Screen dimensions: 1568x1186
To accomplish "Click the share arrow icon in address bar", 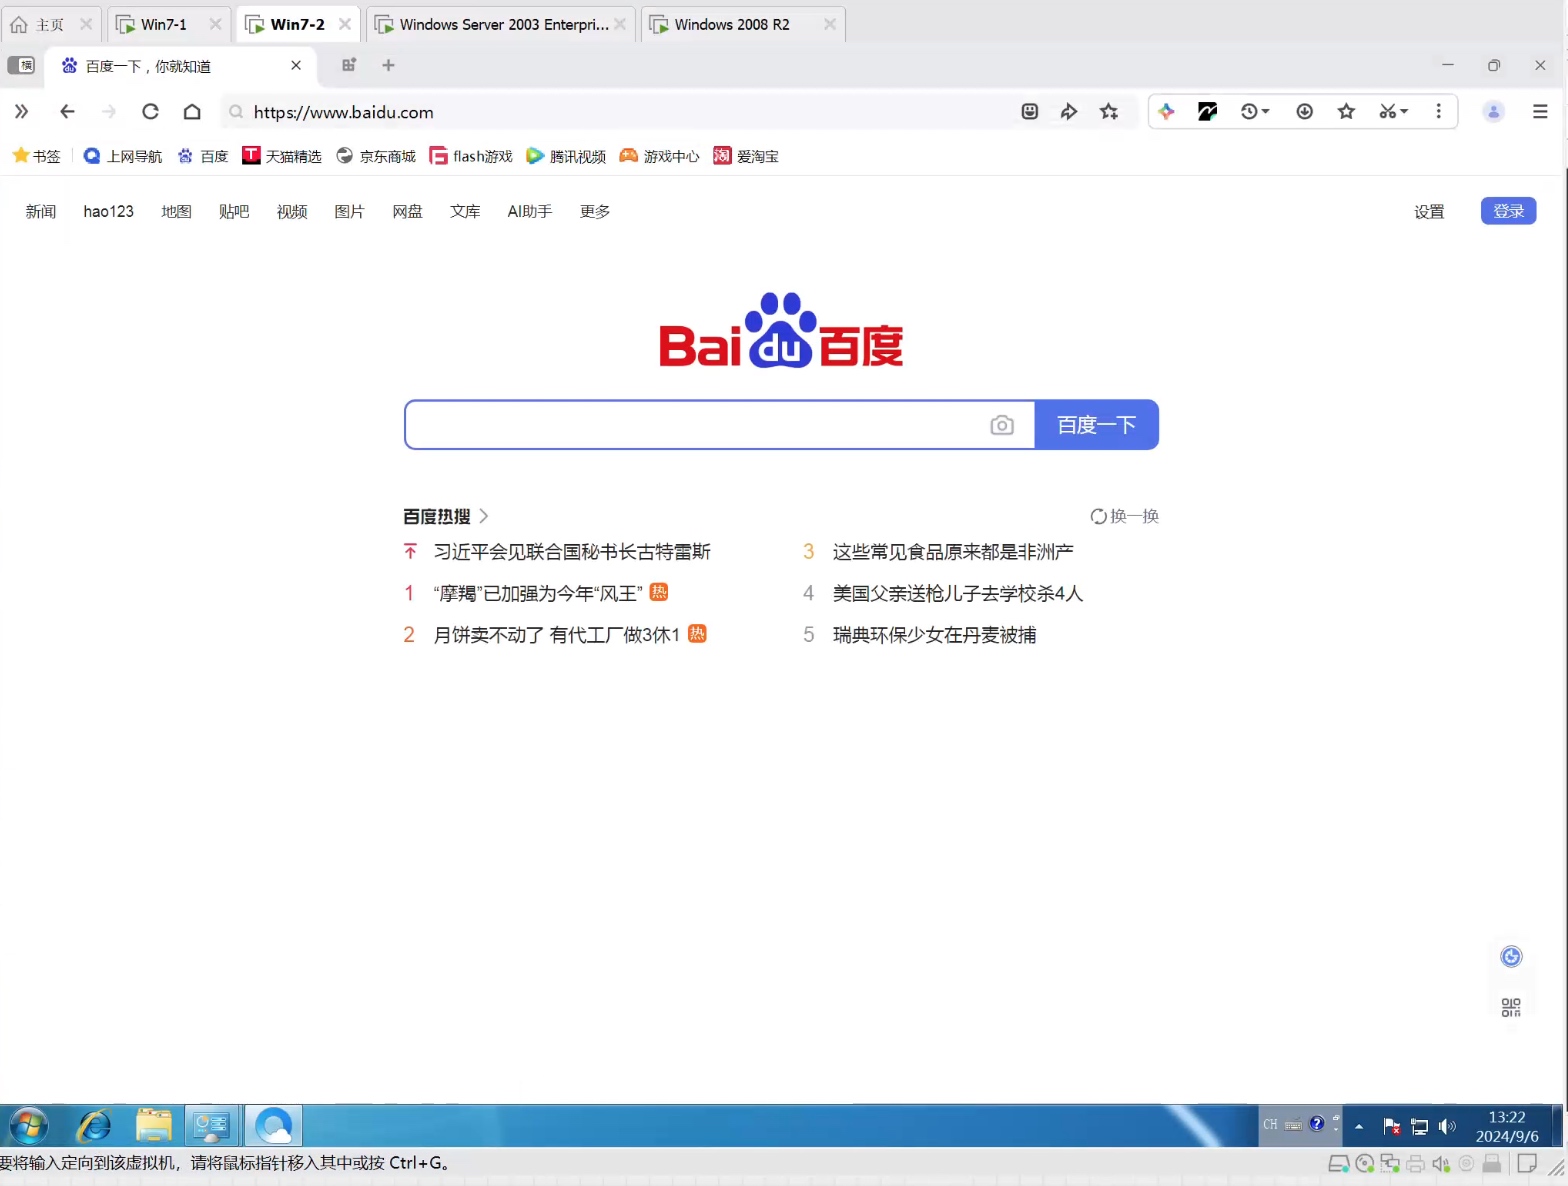I will tap(1069, 112).
